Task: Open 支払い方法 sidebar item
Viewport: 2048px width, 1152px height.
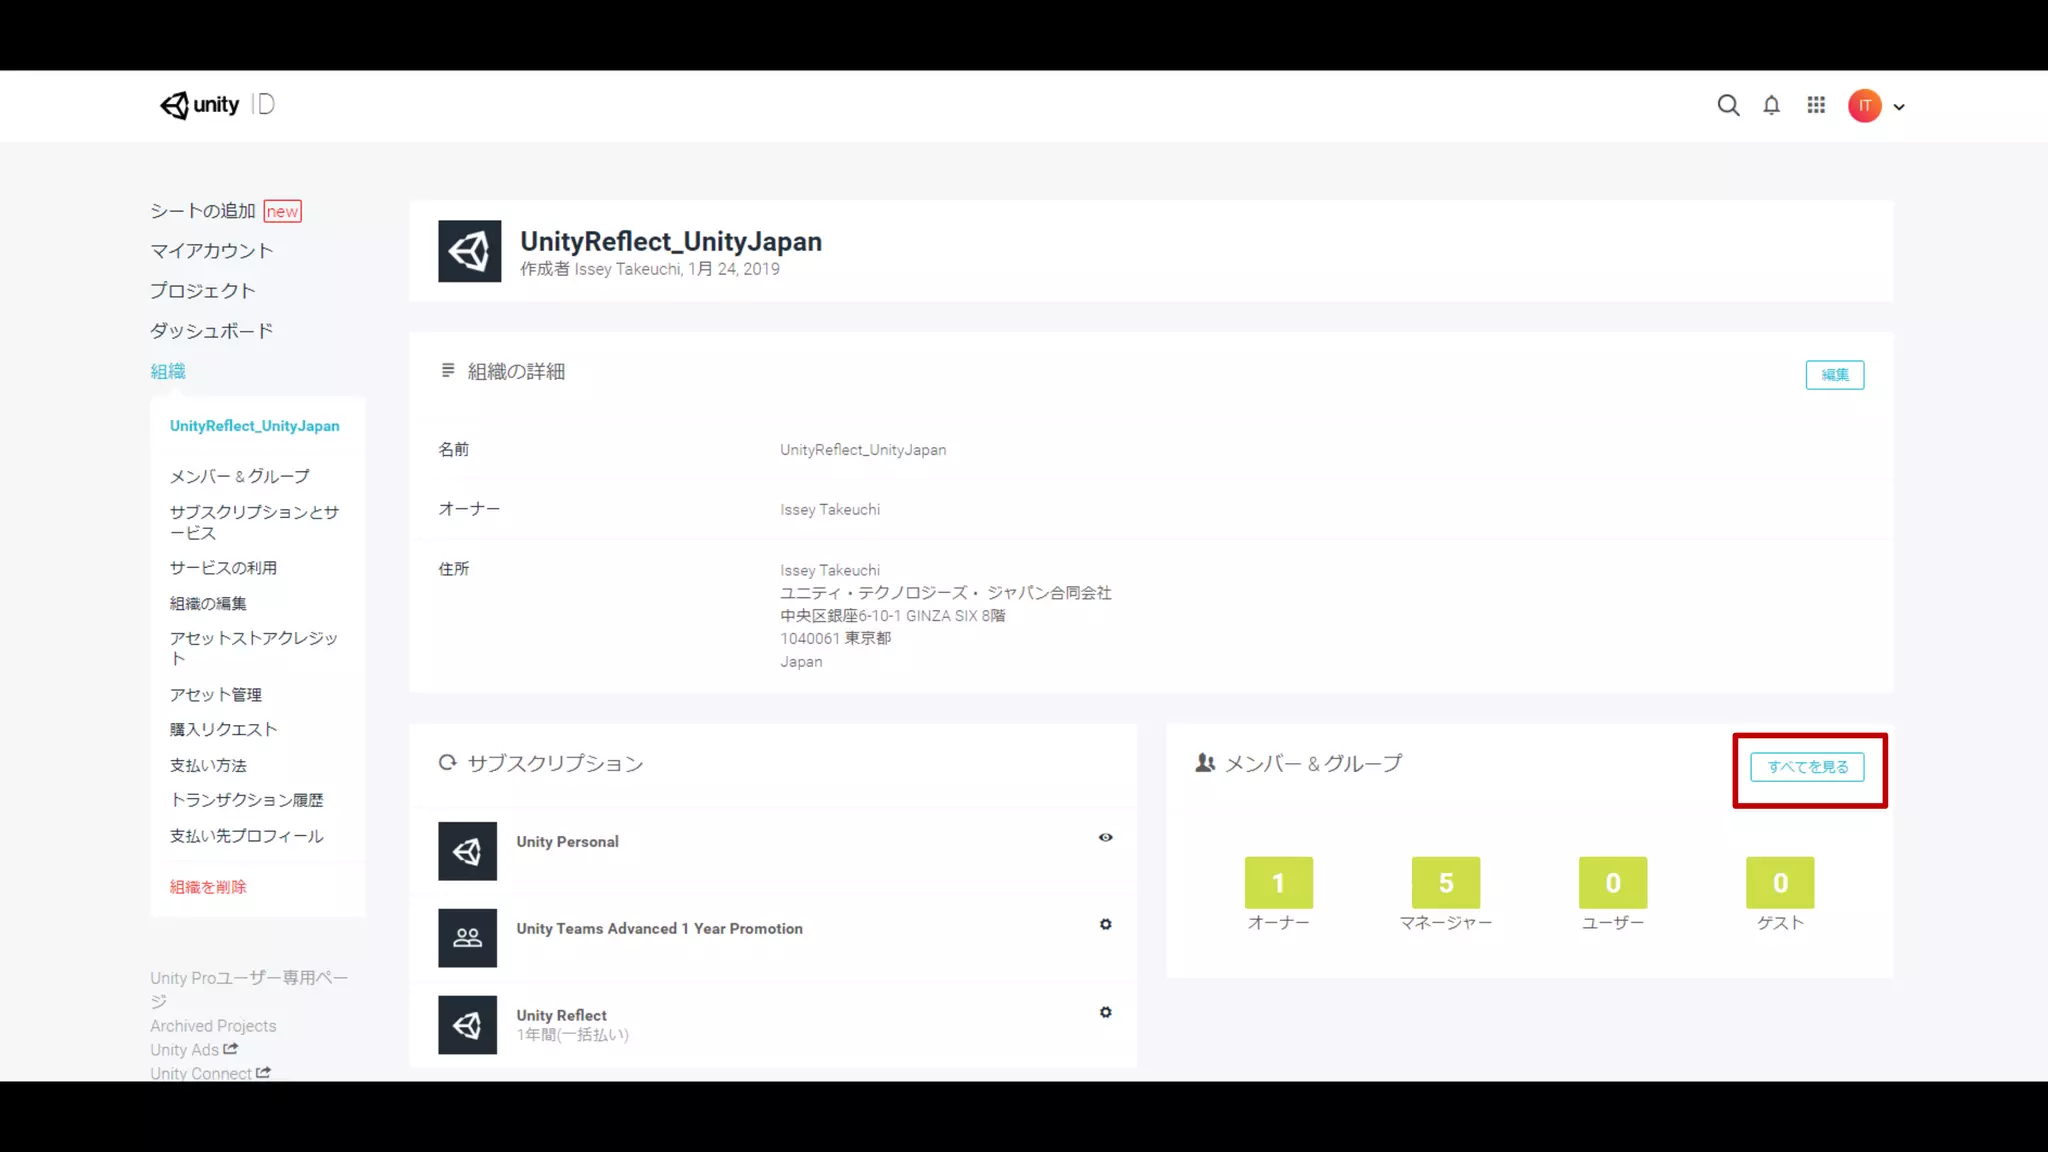Action: (208, 765)
